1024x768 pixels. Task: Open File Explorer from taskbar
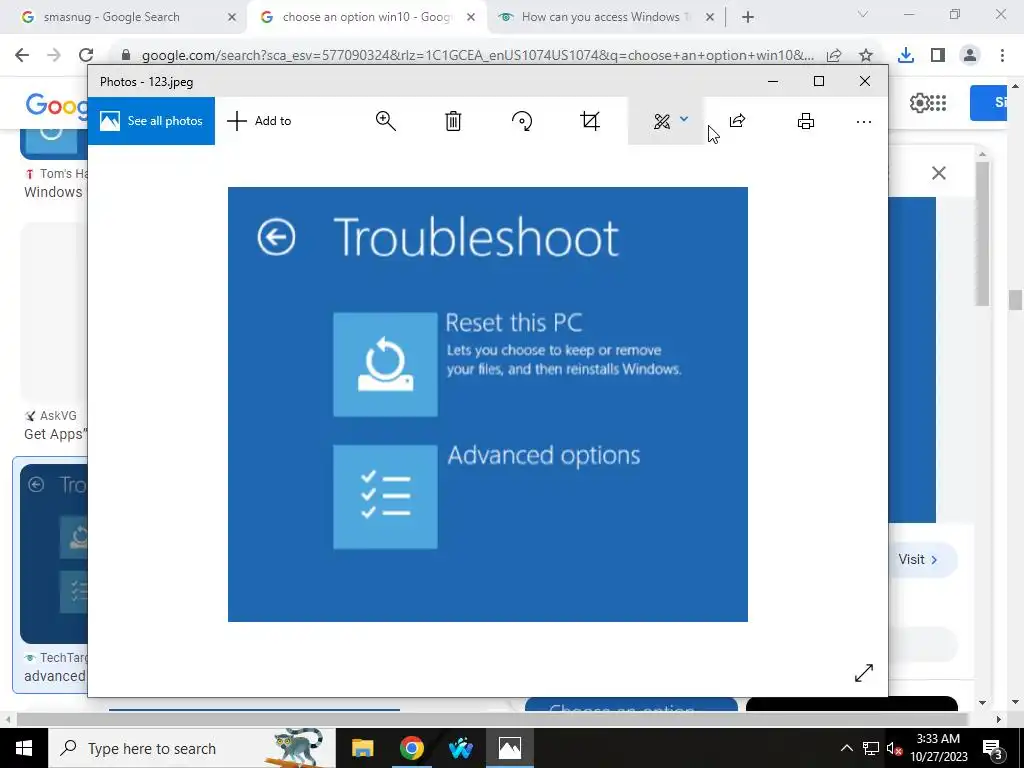[x=362, y=748]
